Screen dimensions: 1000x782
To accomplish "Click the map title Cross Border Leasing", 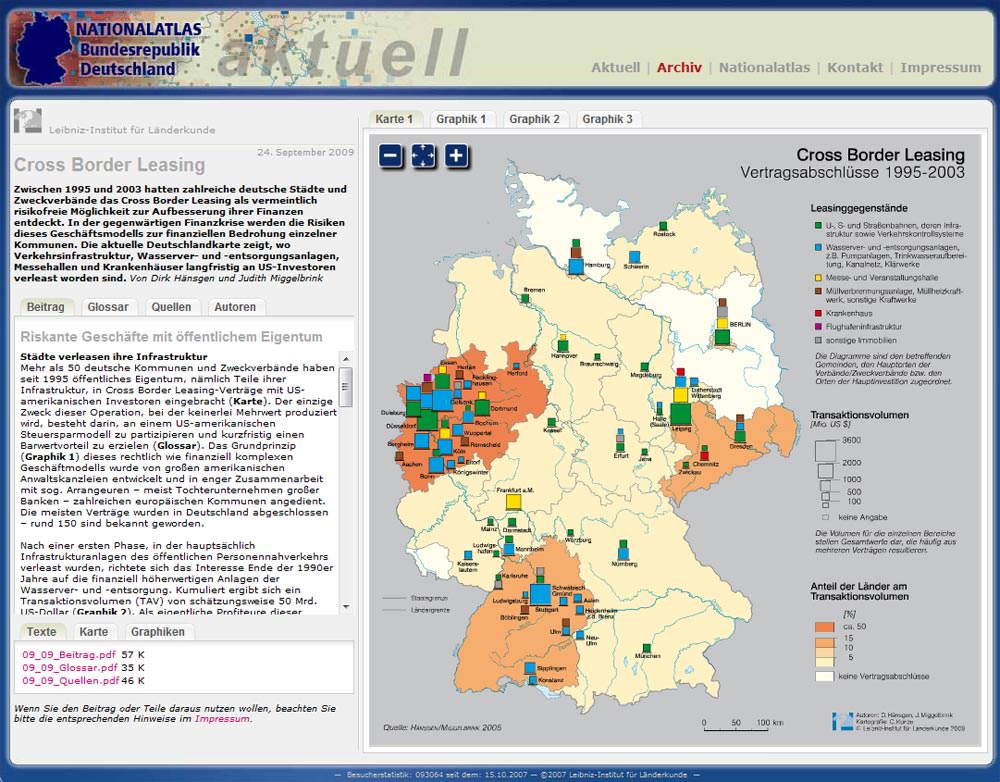I will (x=881, y=155).
